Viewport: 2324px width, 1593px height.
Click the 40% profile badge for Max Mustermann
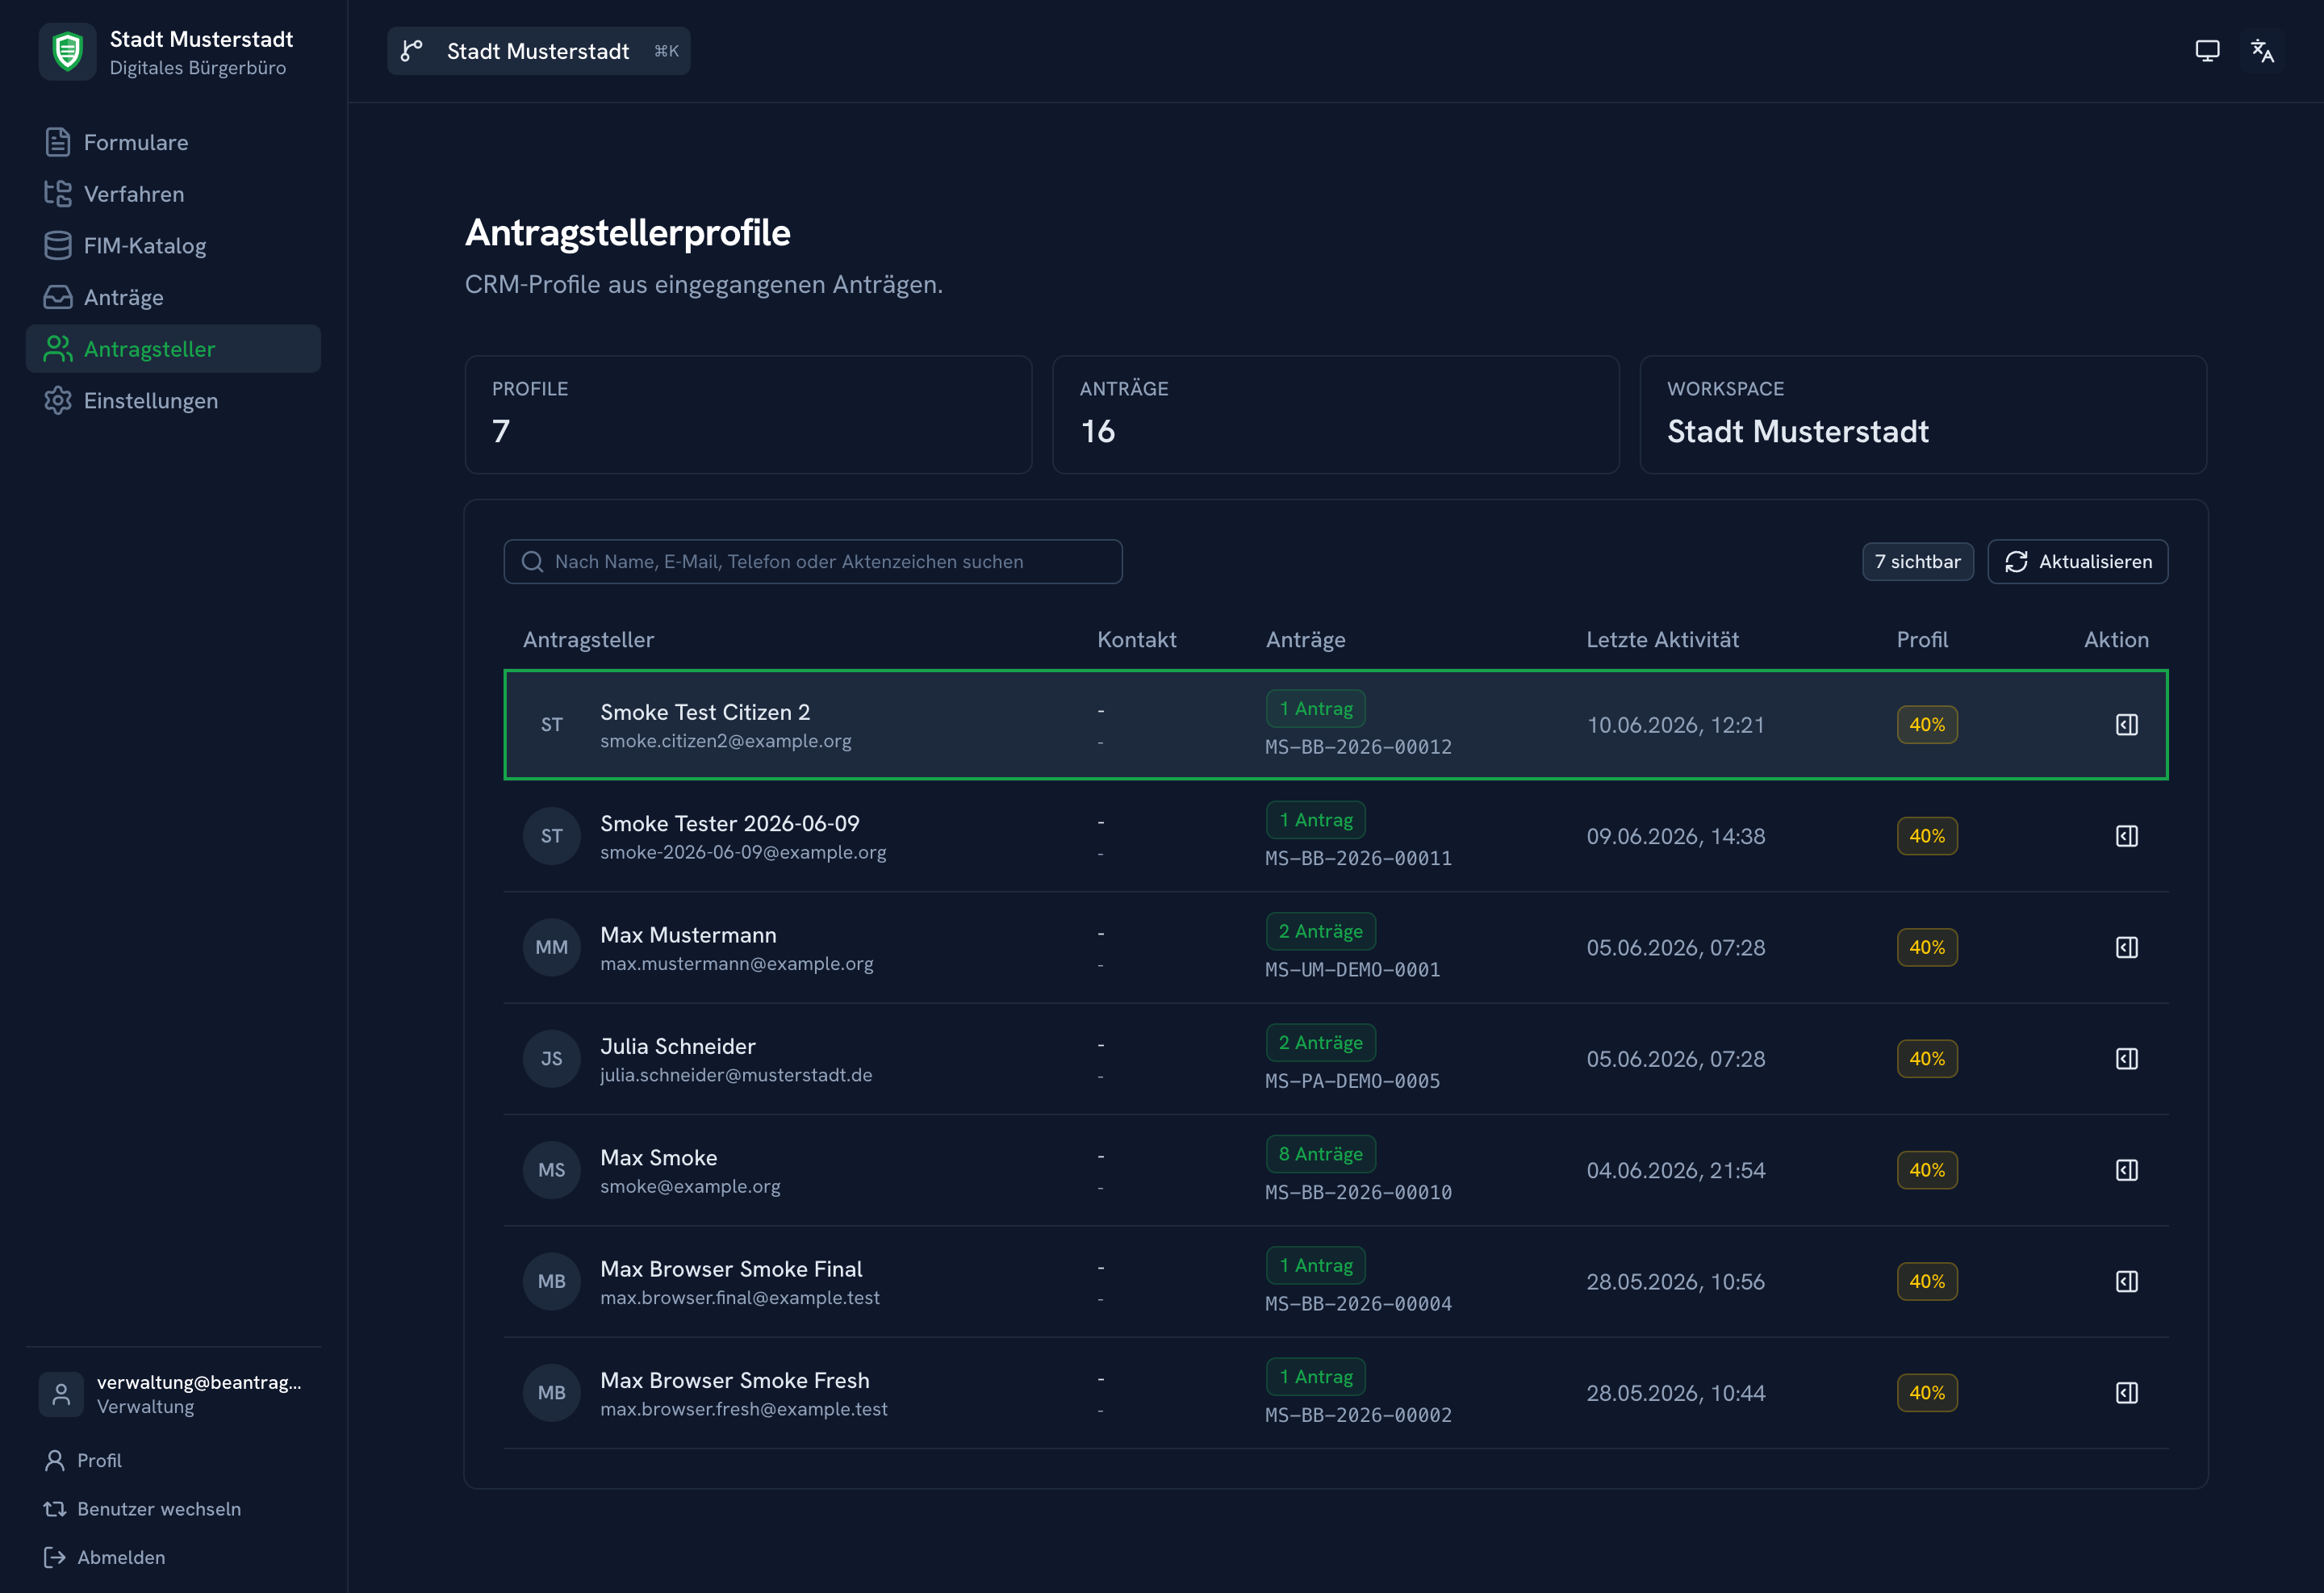1927,947
